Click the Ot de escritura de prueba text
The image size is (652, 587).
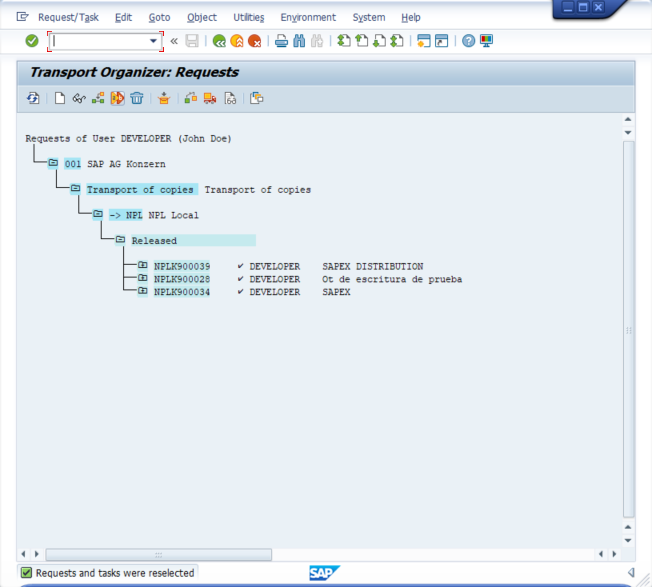coord(392,279)
